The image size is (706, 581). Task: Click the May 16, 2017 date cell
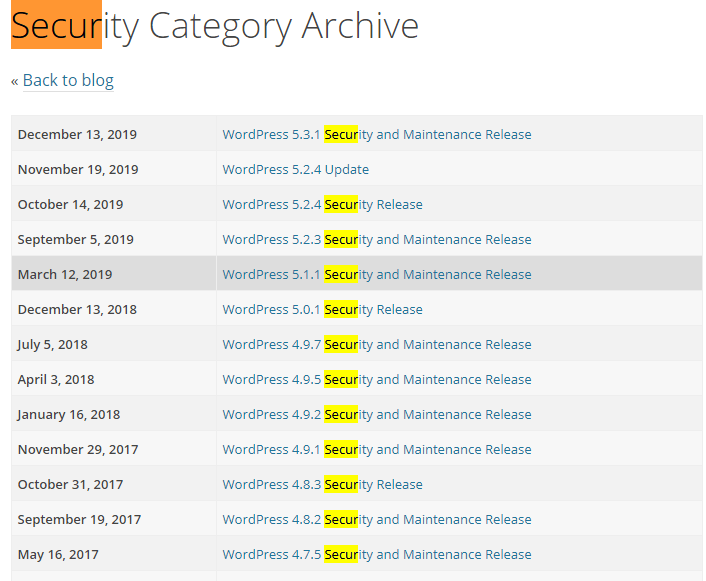(x=113, y=554)
